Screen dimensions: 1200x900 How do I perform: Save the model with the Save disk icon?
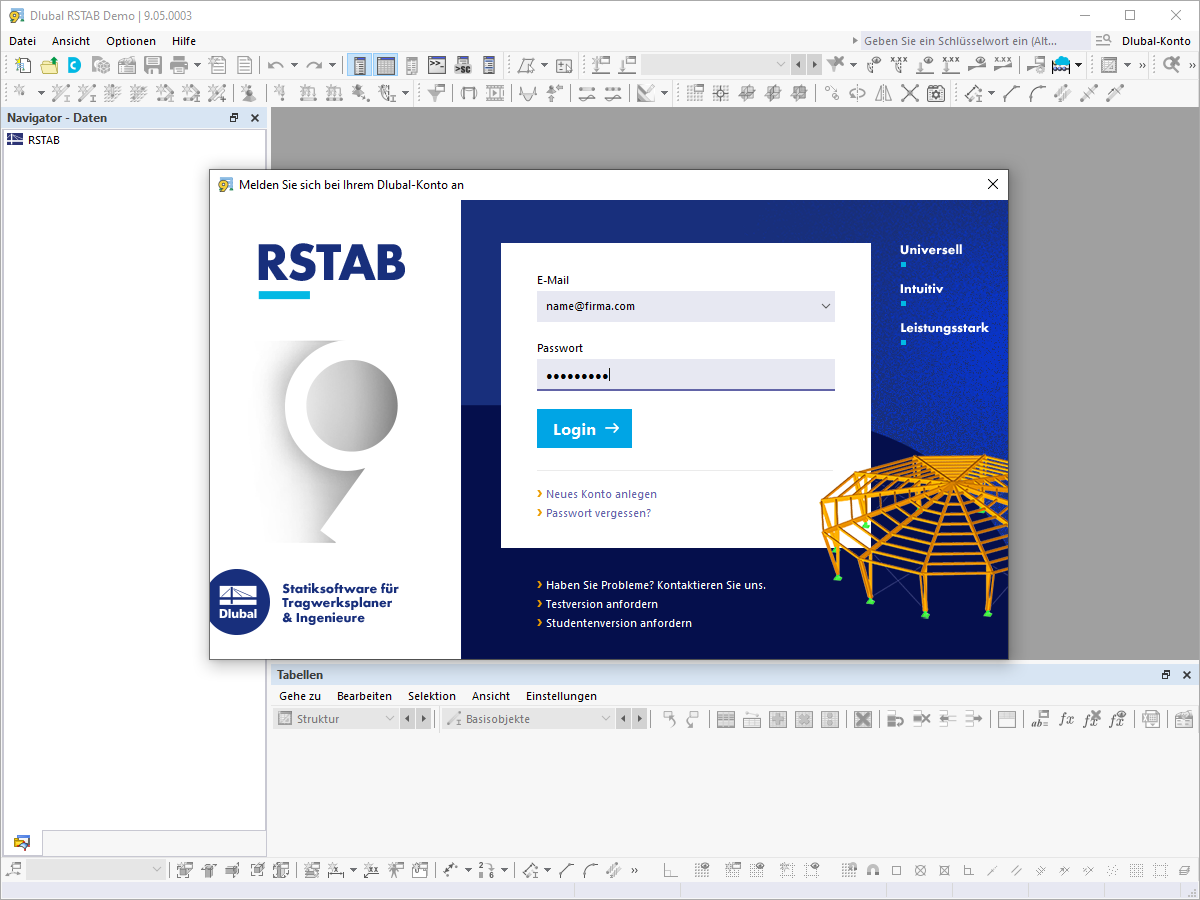click(x=152, y=64)
